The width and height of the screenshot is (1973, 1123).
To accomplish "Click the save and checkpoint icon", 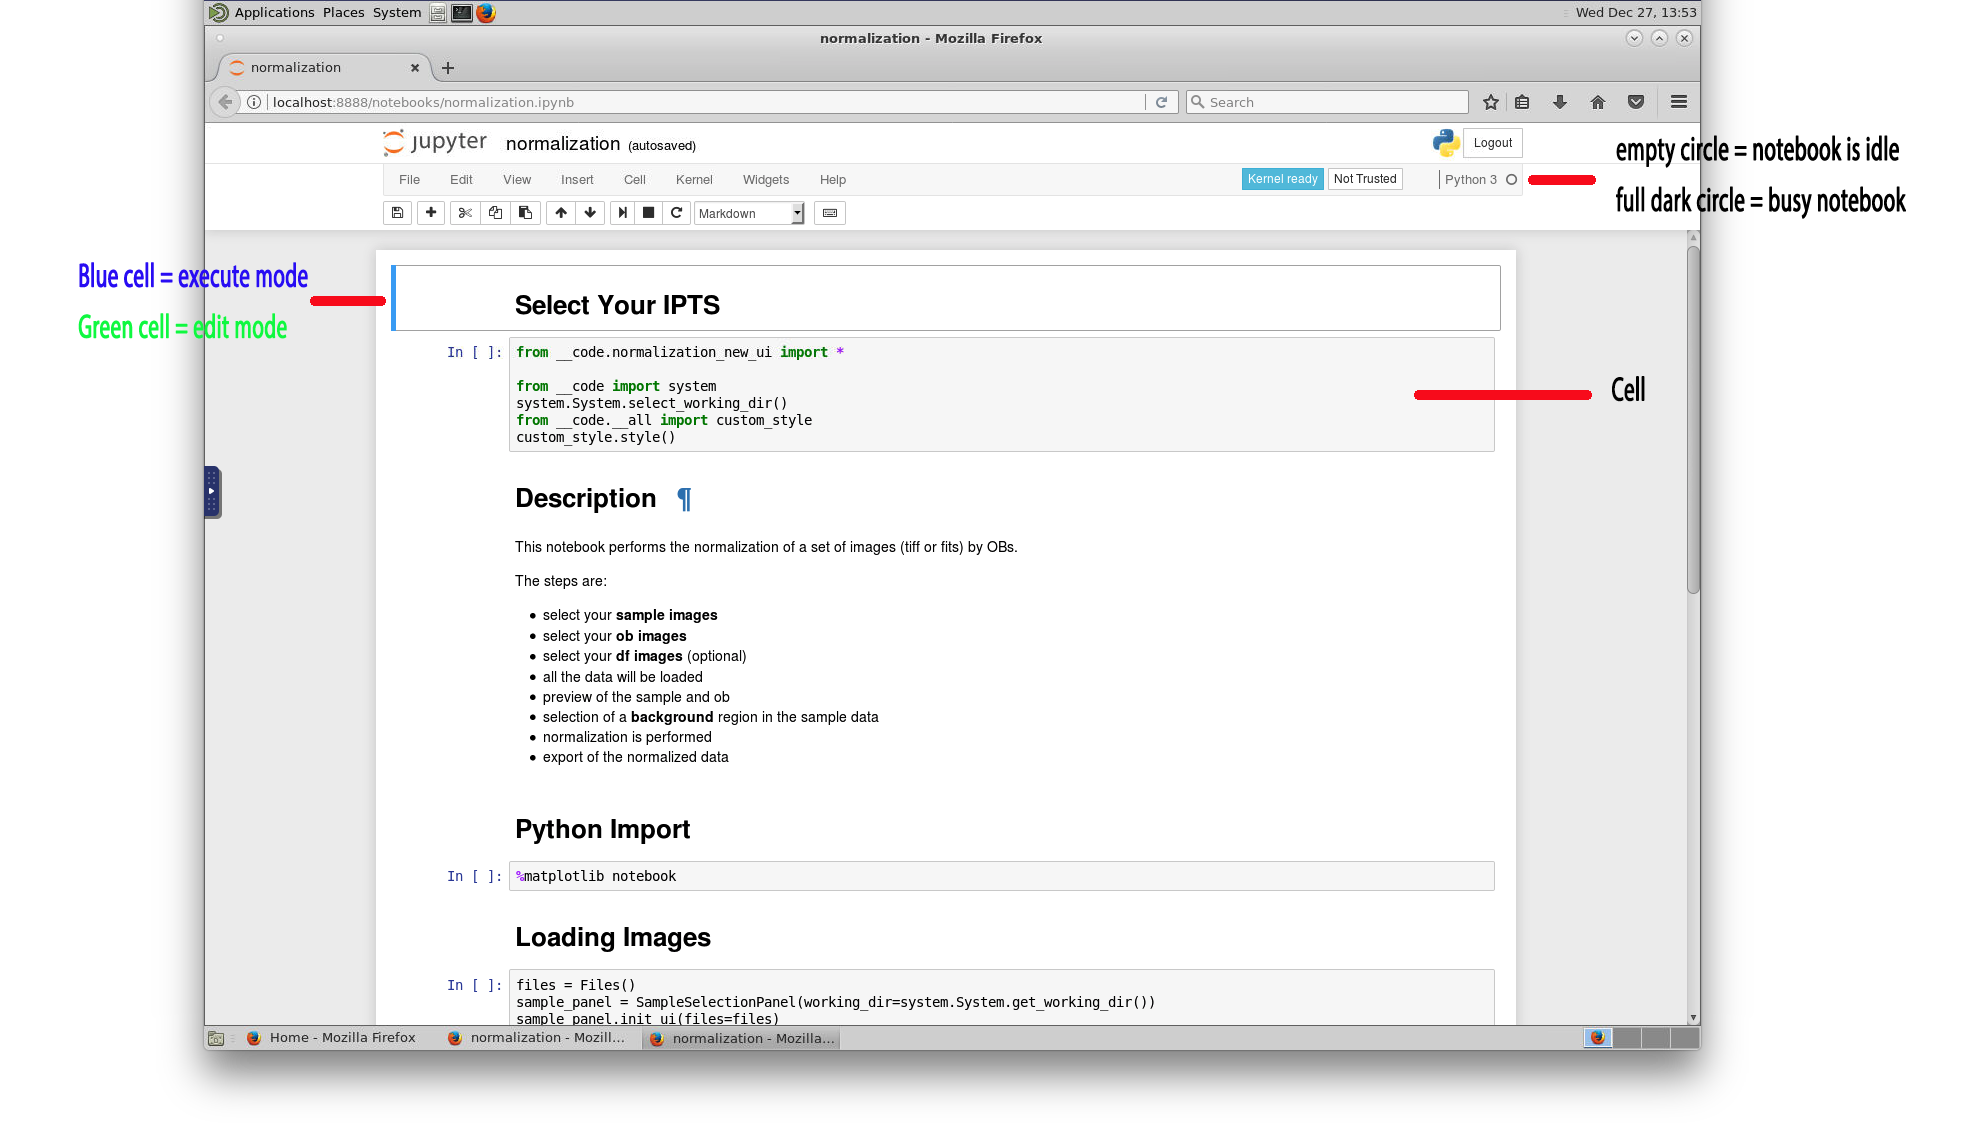I will (x=397, y=213).
